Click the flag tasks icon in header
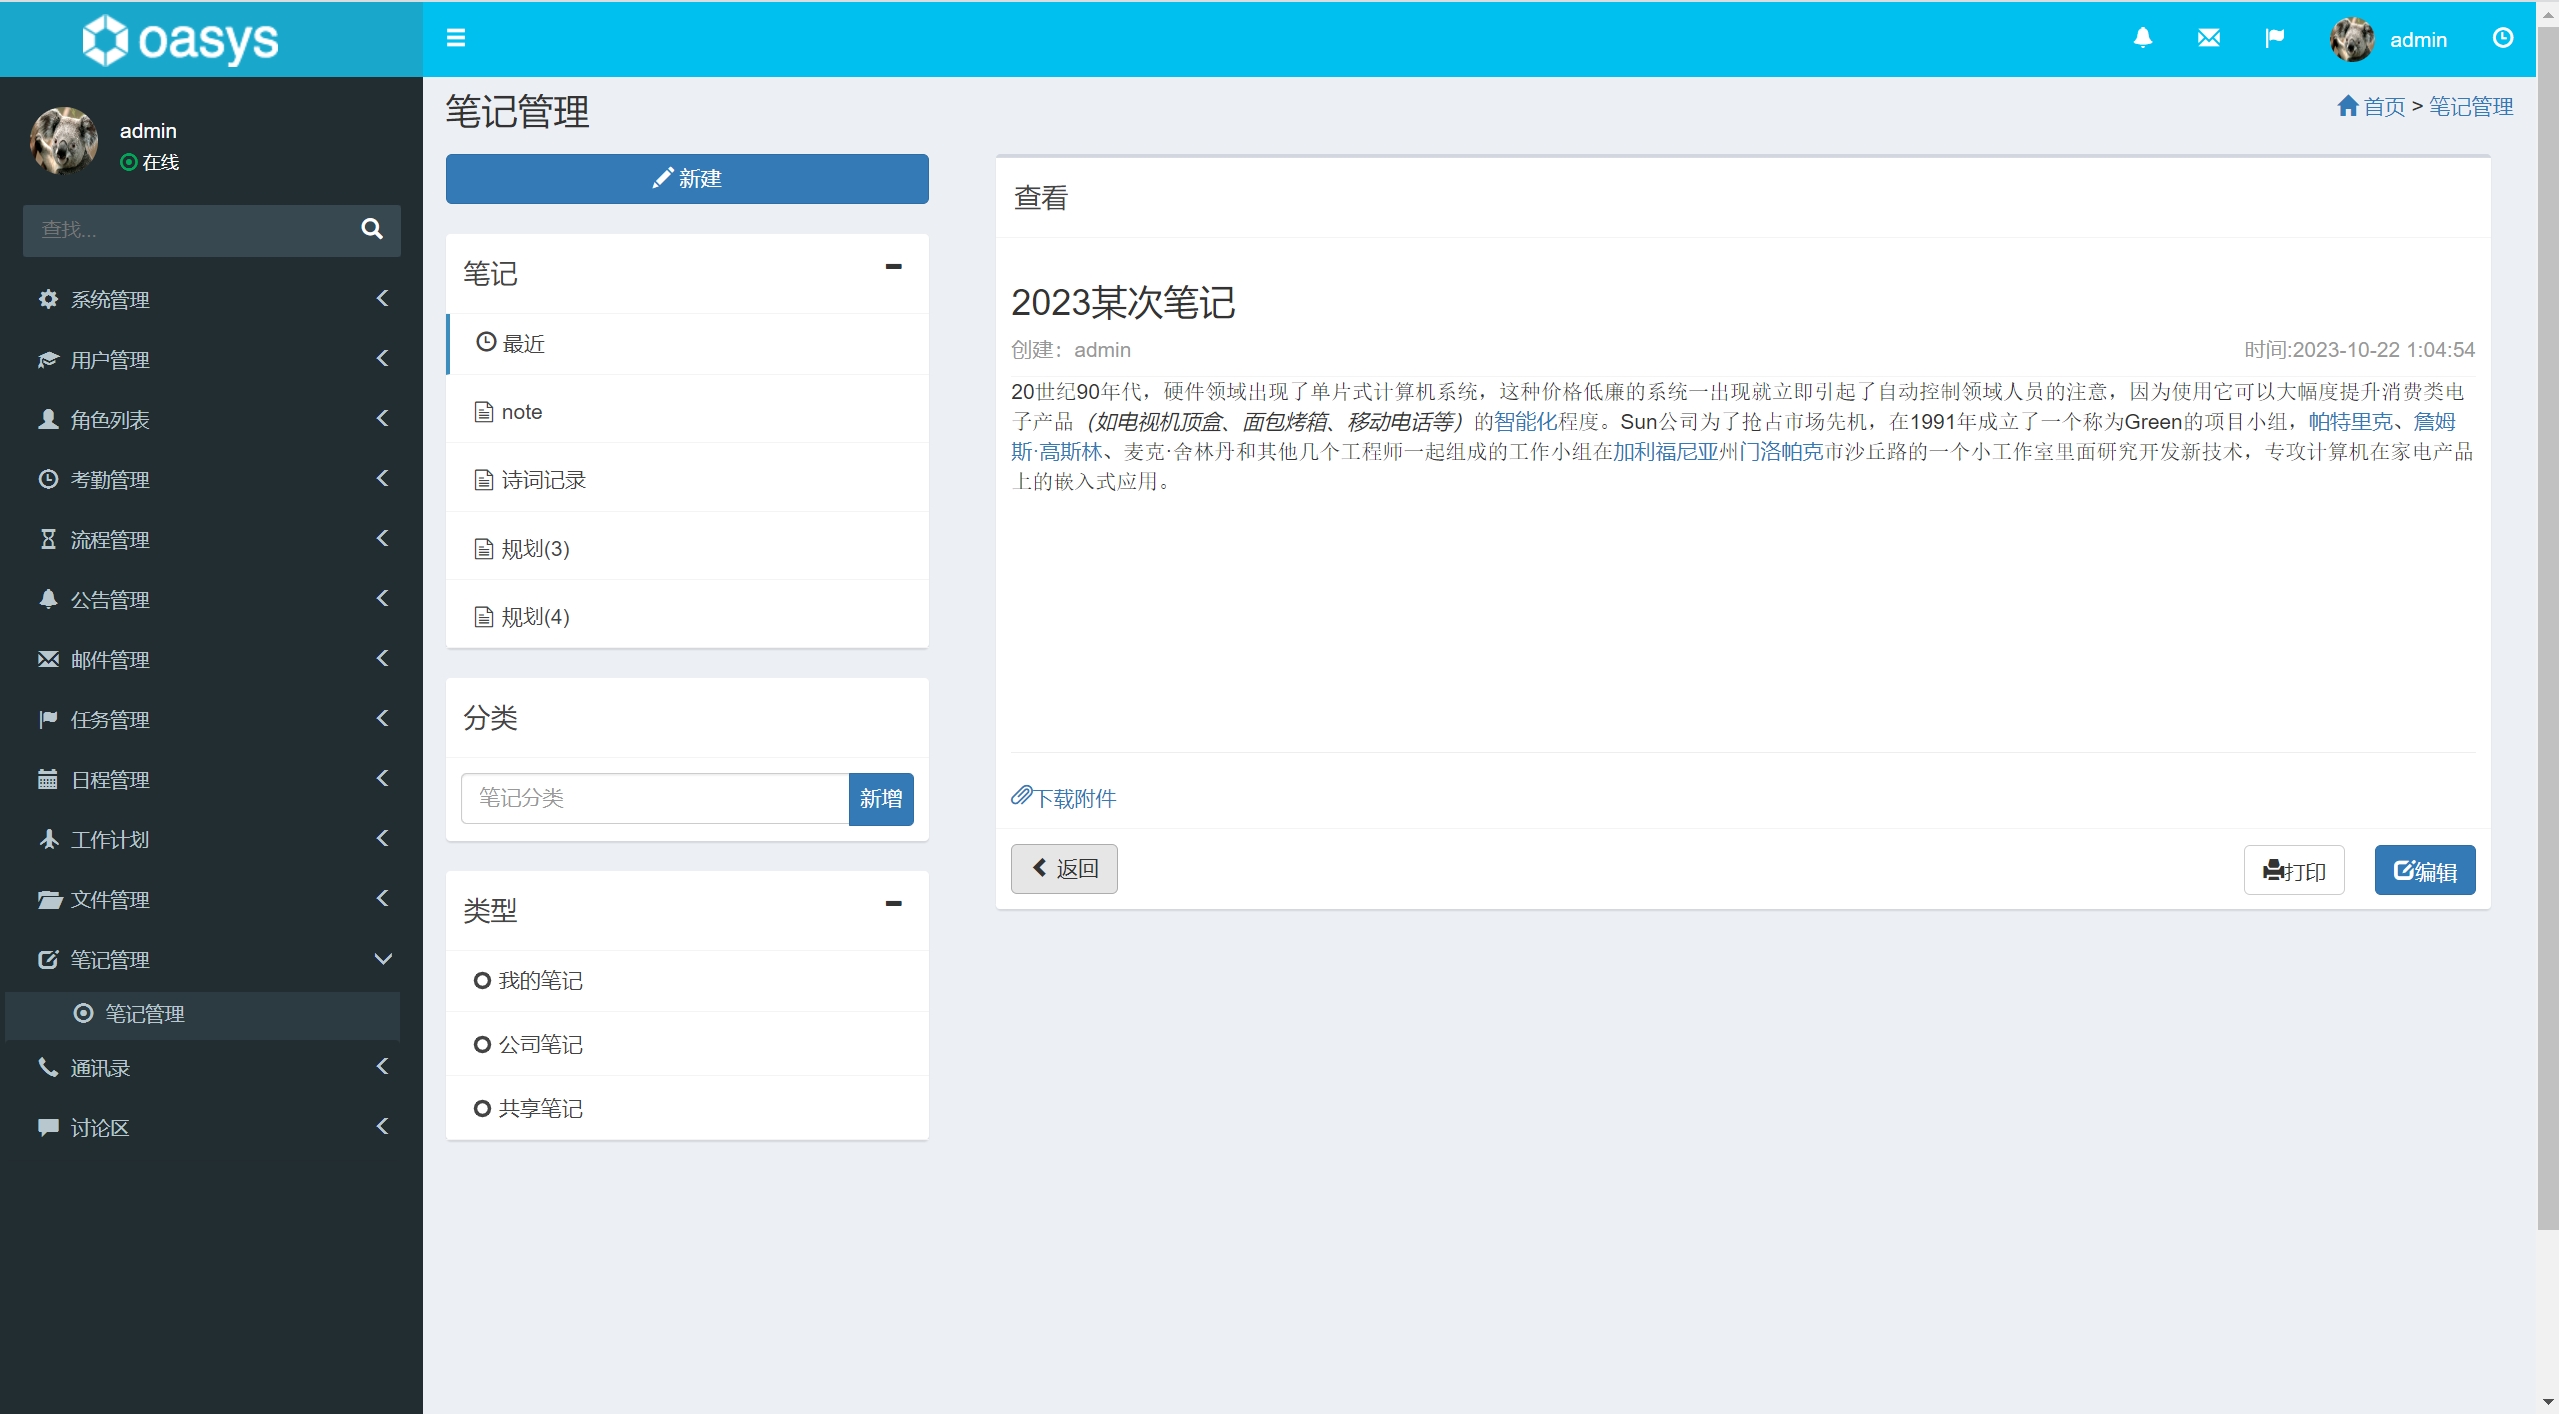Image resolution: width=2559 pixels, height=1414 pixels. pyautogui.click(x=2274, y=39)
